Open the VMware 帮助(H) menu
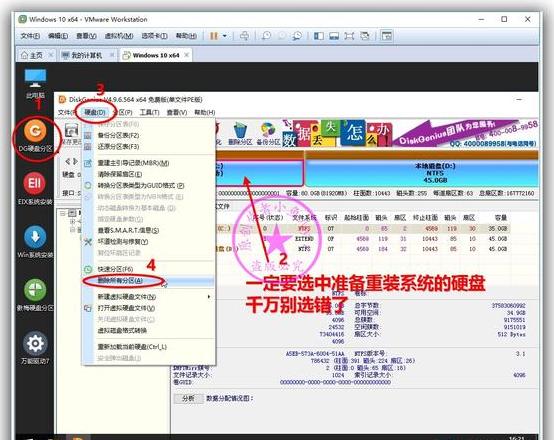Image resolution: width=554 pixels, height=440 pixels. pyautogui.click(x=186, y=36)
